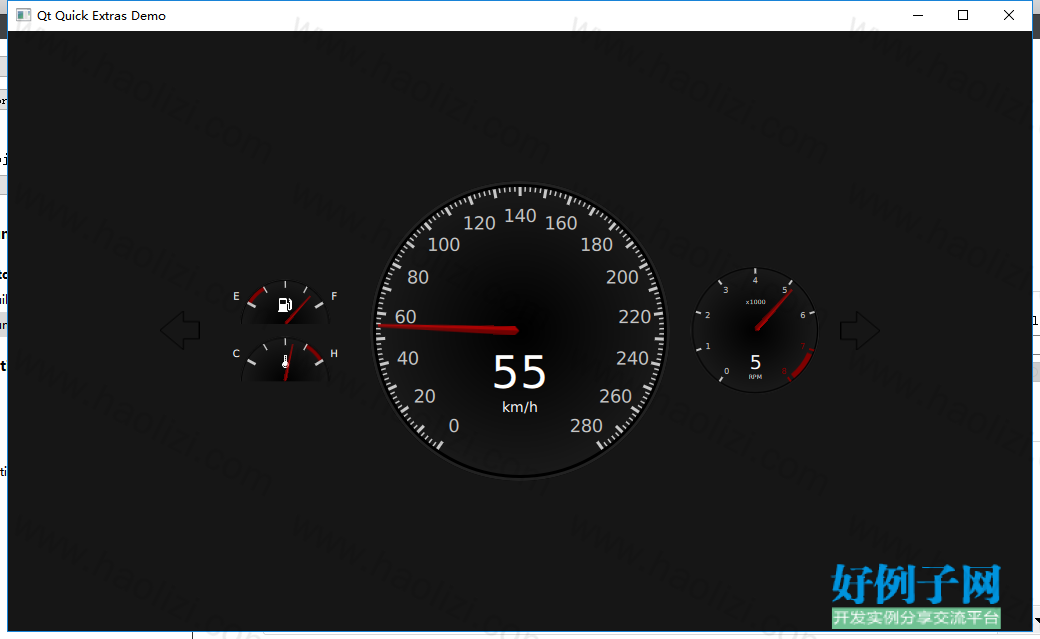
Task: Click the RPM label under tachometer value
Action: click(x=755, y=377)
